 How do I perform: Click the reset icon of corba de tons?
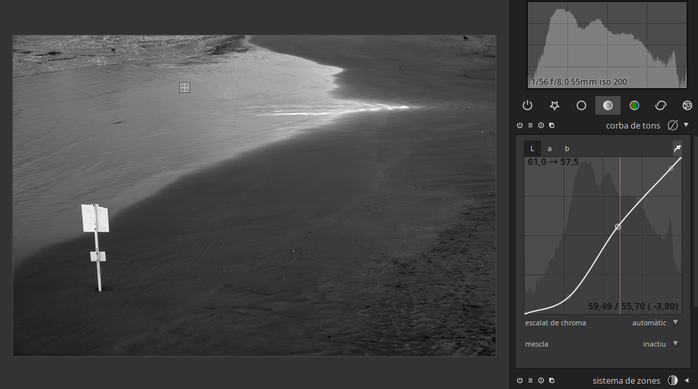click(541, 126)
